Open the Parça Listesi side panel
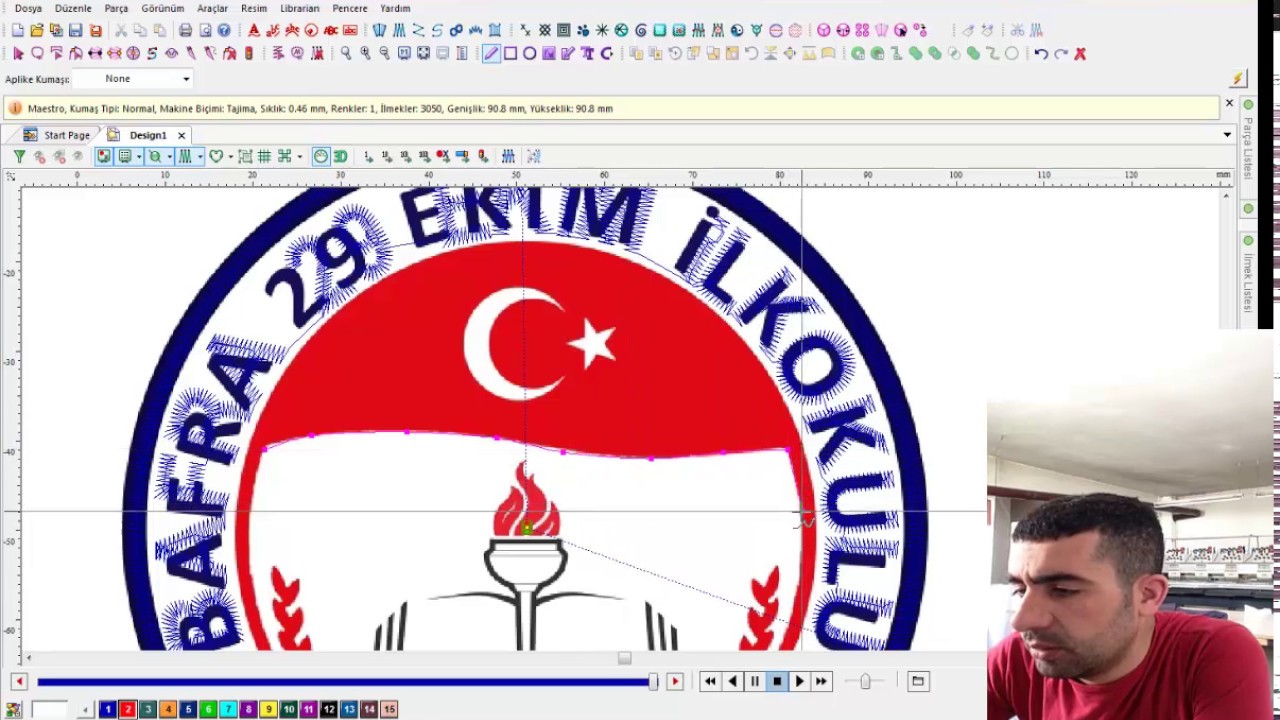The height and width of the screenshot is (720, 1280). (x=1248, y=140)
